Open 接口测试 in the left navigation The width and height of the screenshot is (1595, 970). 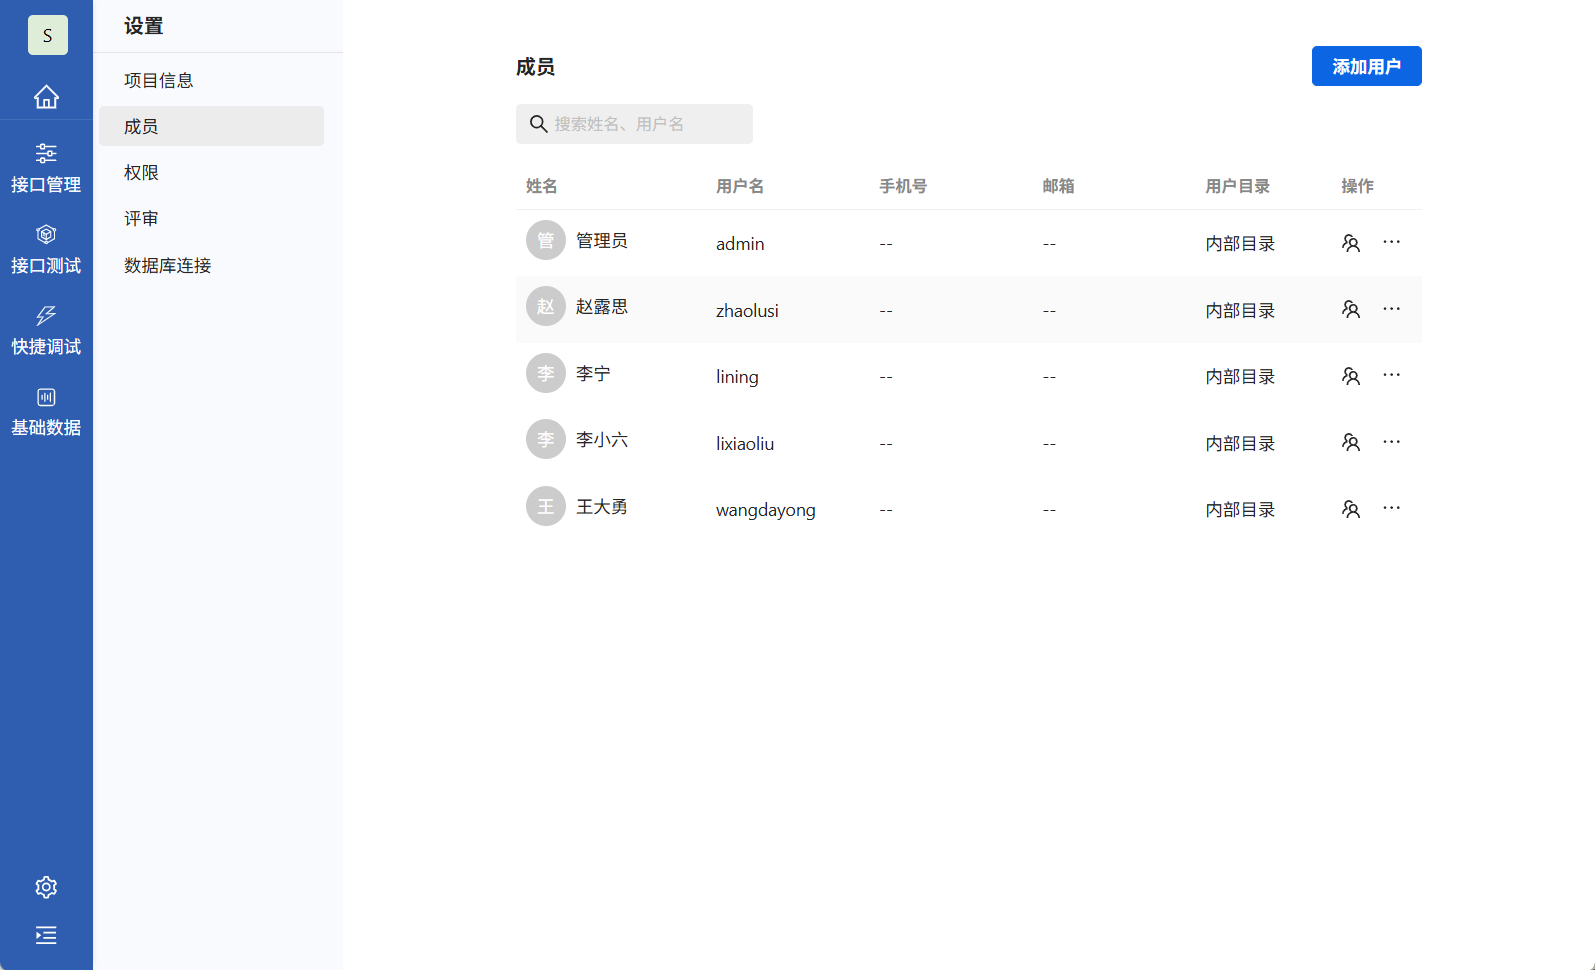(x=46, y=249)
